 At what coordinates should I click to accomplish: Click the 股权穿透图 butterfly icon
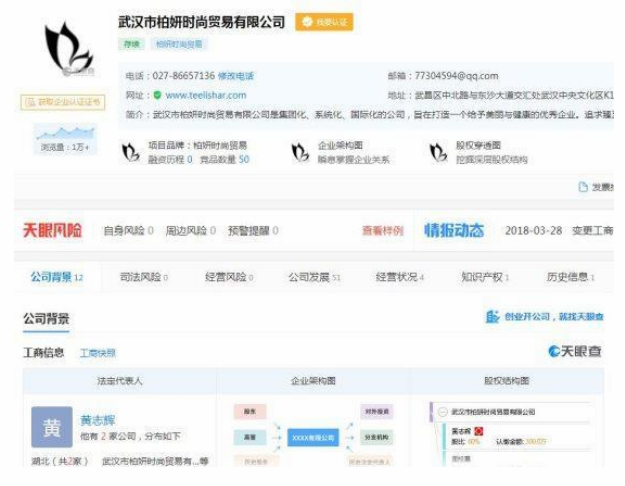click(437, 152)
